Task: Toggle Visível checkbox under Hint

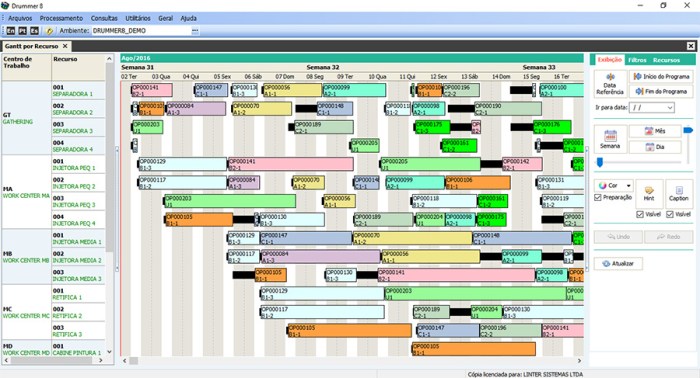Action: click(x=640, y=215)
